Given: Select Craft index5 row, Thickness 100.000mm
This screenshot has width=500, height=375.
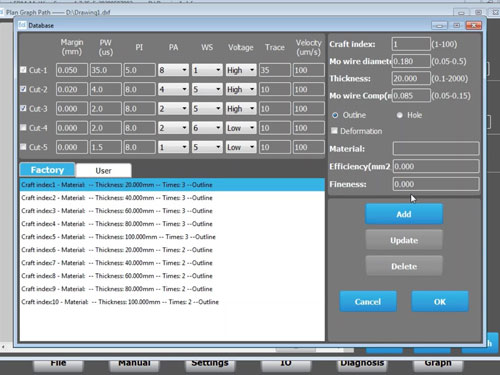Looking at the screenshot, I should 172,237.
